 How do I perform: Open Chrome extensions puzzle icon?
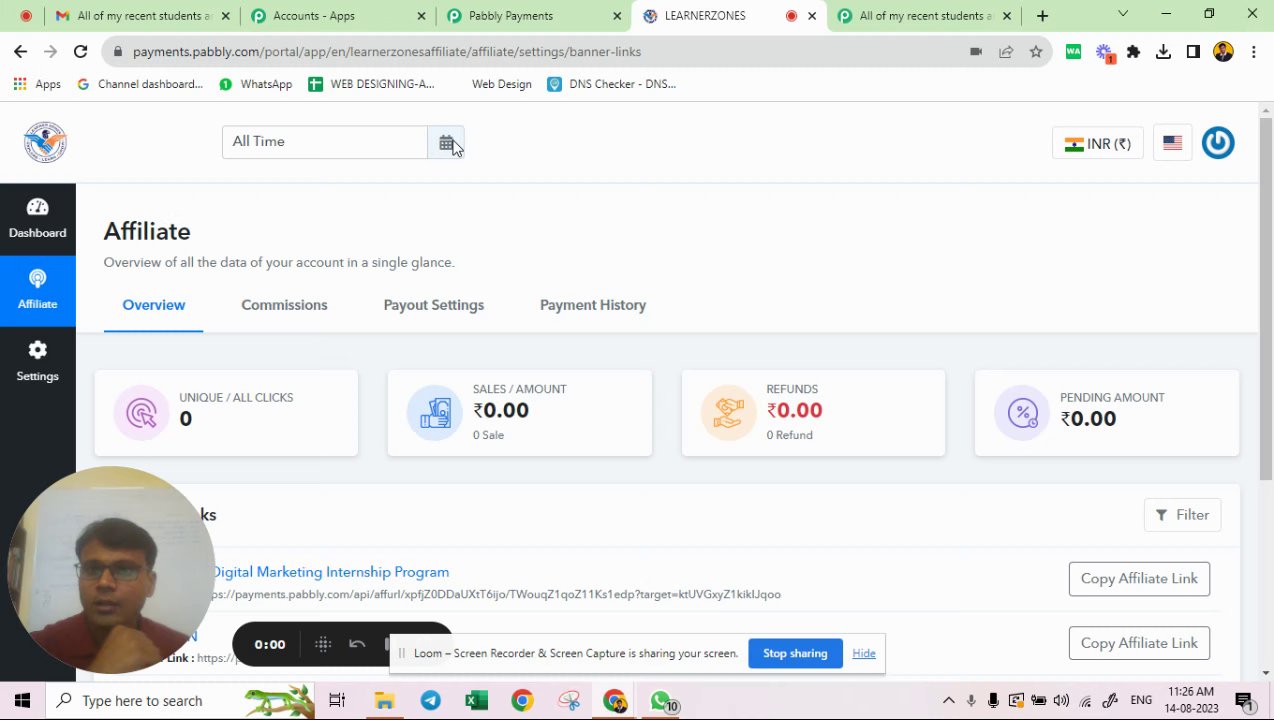(x=1133, y=52)
